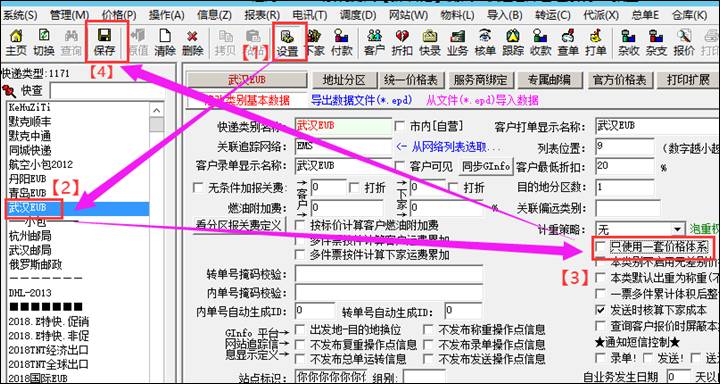Open the 价格(P) menu
Image resolution: width=720 pixels, height=384 pixels.
coord(119,15)
